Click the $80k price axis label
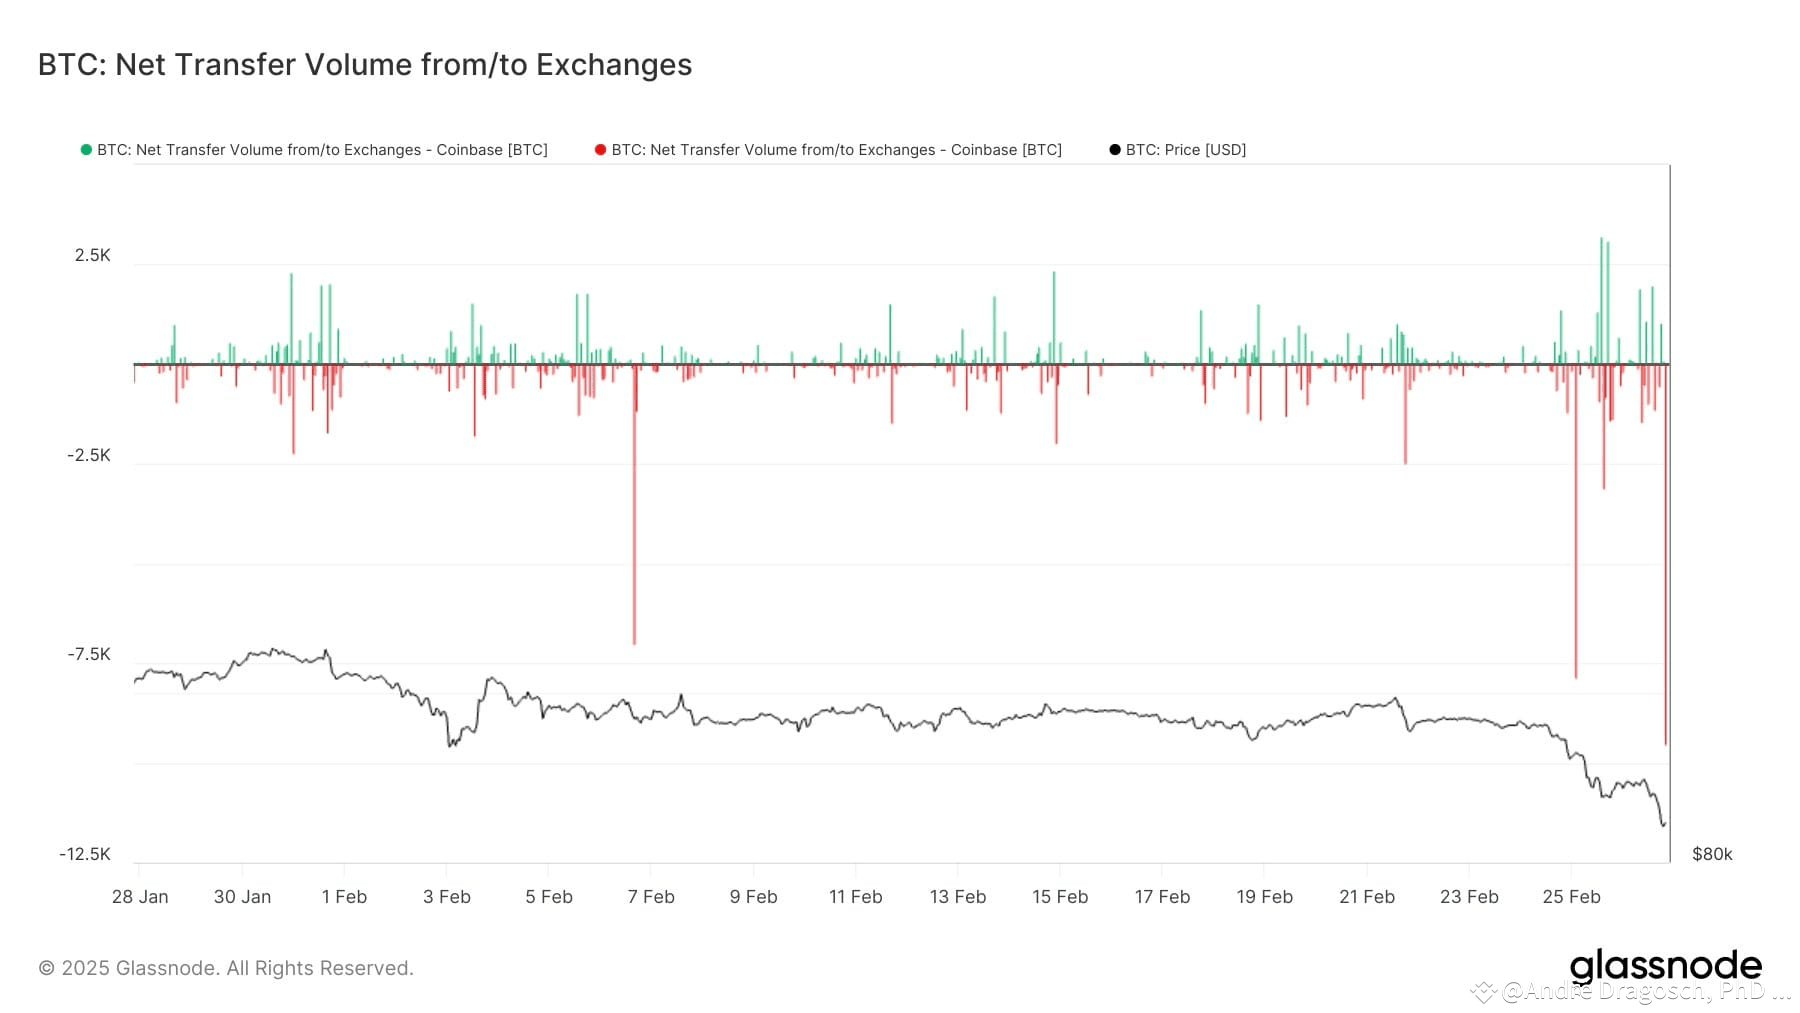1800x1013 pixels. tap(1711, 853)
